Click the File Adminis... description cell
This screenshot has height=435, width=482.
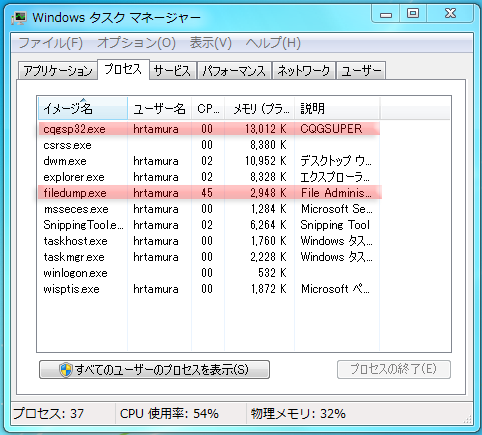click(336, 193)
